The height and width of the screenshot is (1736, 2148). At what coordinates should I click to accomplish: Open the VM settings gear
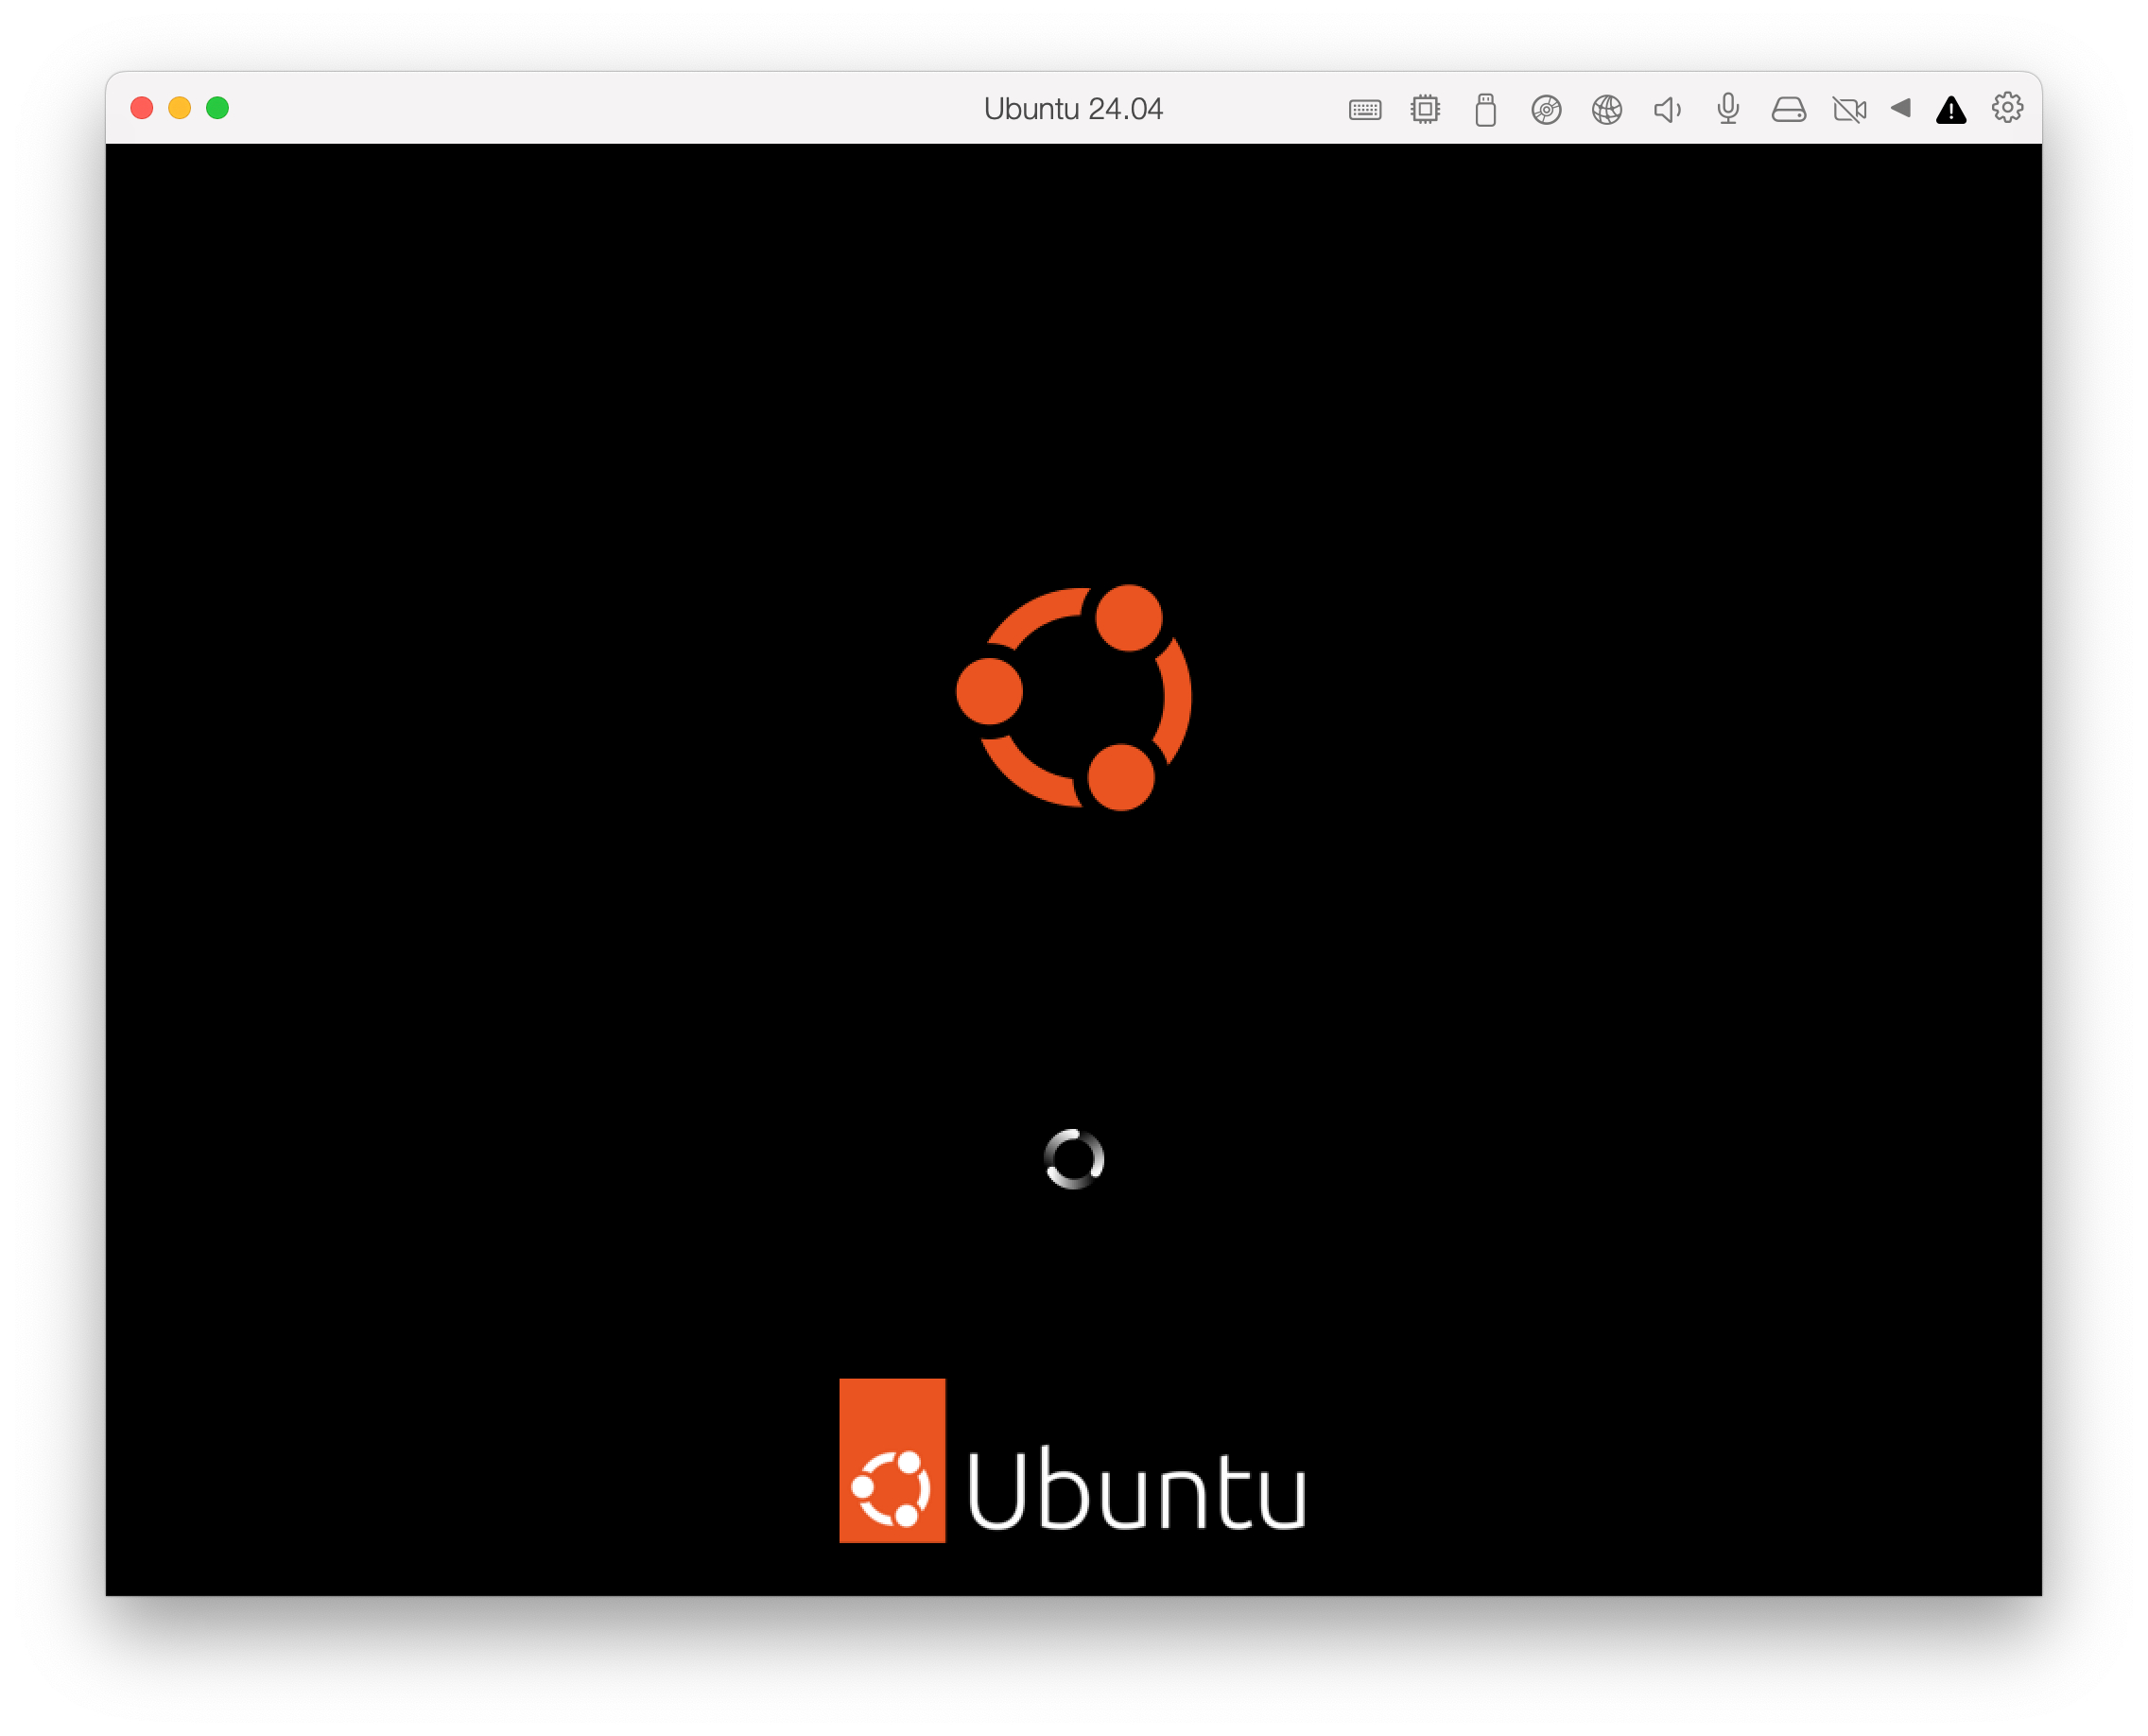tap(2007, 108)
